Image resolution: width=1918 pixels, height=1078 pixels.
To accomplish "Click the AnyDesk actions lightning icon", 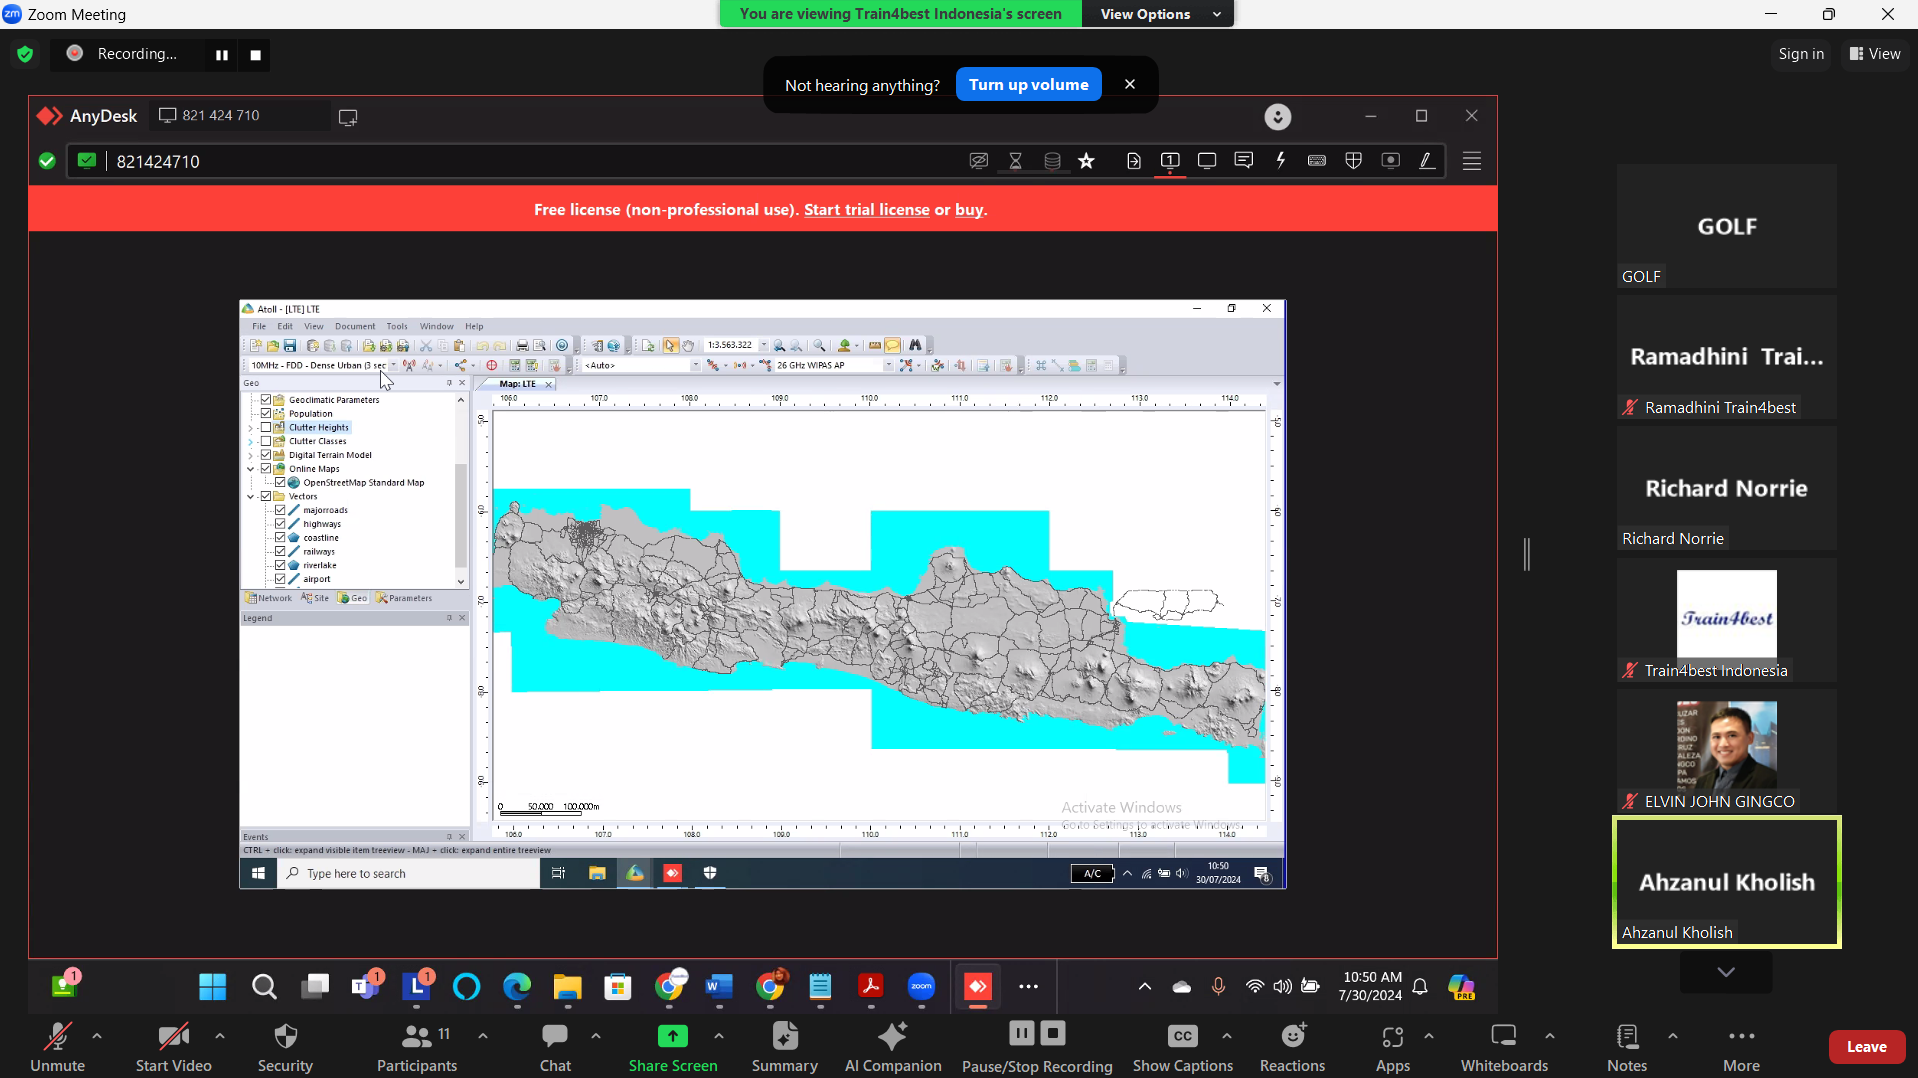I will pos(1280,160).
